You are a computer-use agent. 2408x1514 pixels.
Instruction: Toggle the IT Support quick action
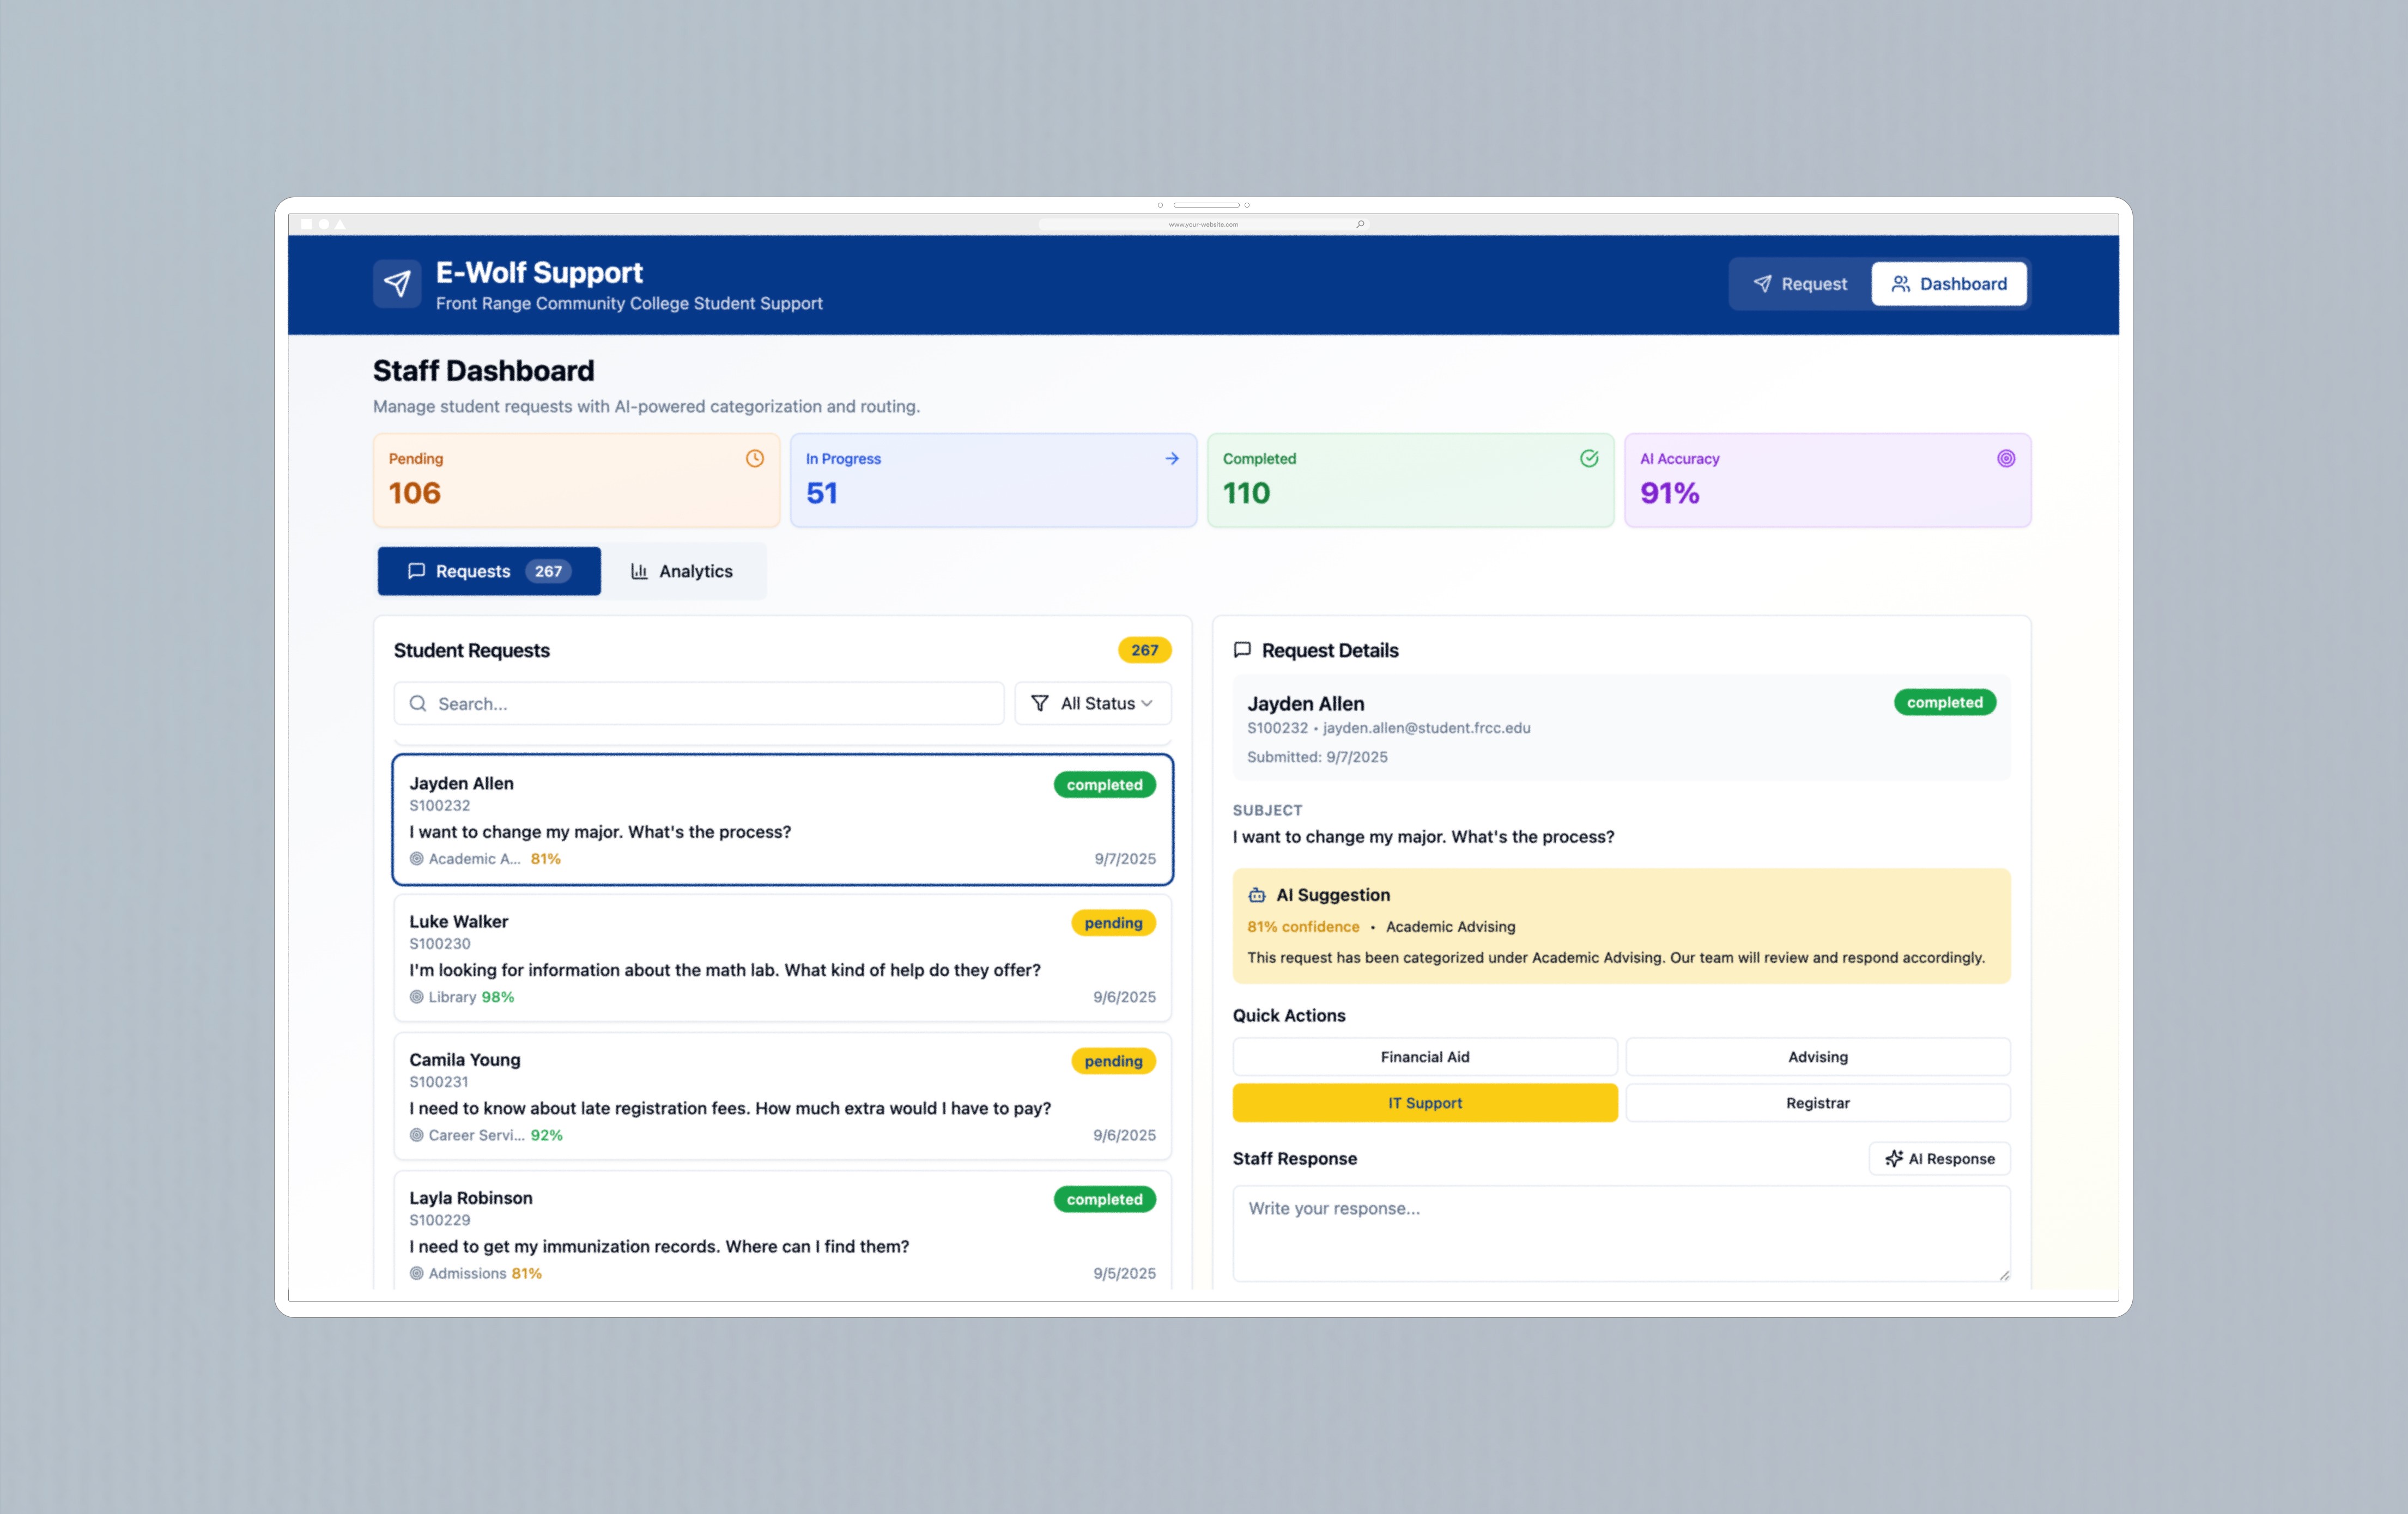[1425, 1103]
